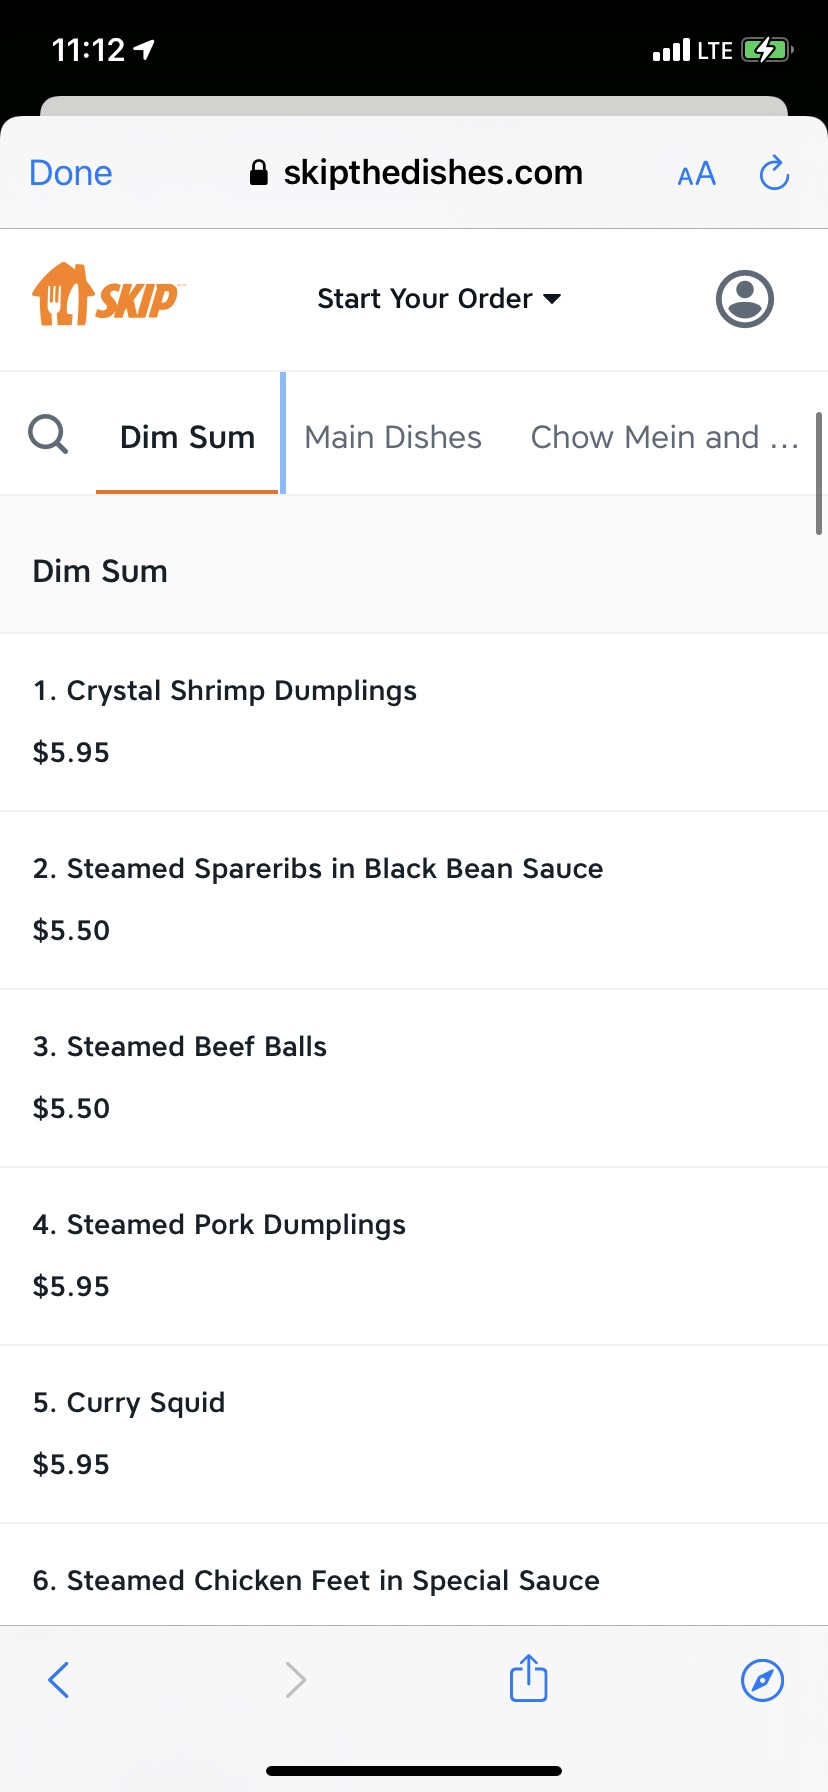Open the AA text size options
The height and width of the screenshot is (1792, 828).
click(696, 175)
